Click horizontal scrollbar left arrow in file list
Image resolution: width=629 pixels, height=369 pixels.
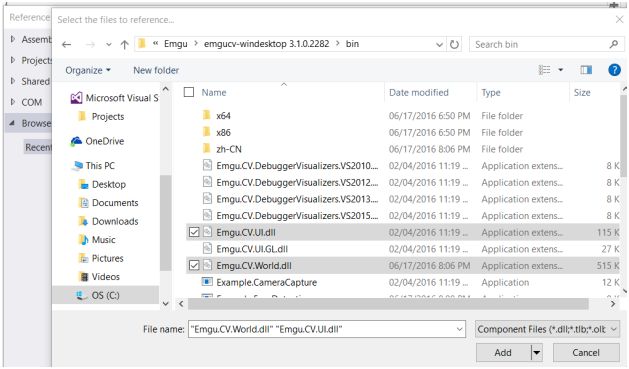[181, 304]
